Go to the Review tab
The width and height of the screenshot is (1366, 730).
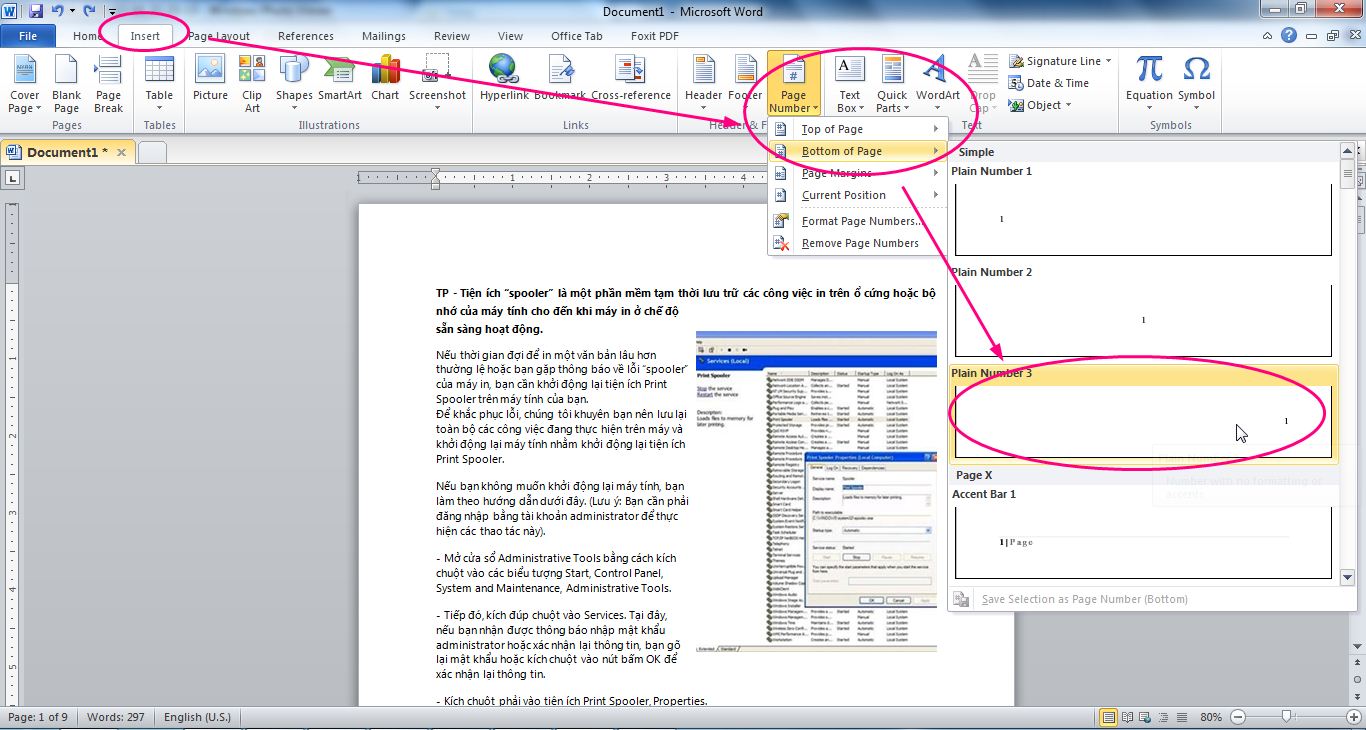point(452,36)
